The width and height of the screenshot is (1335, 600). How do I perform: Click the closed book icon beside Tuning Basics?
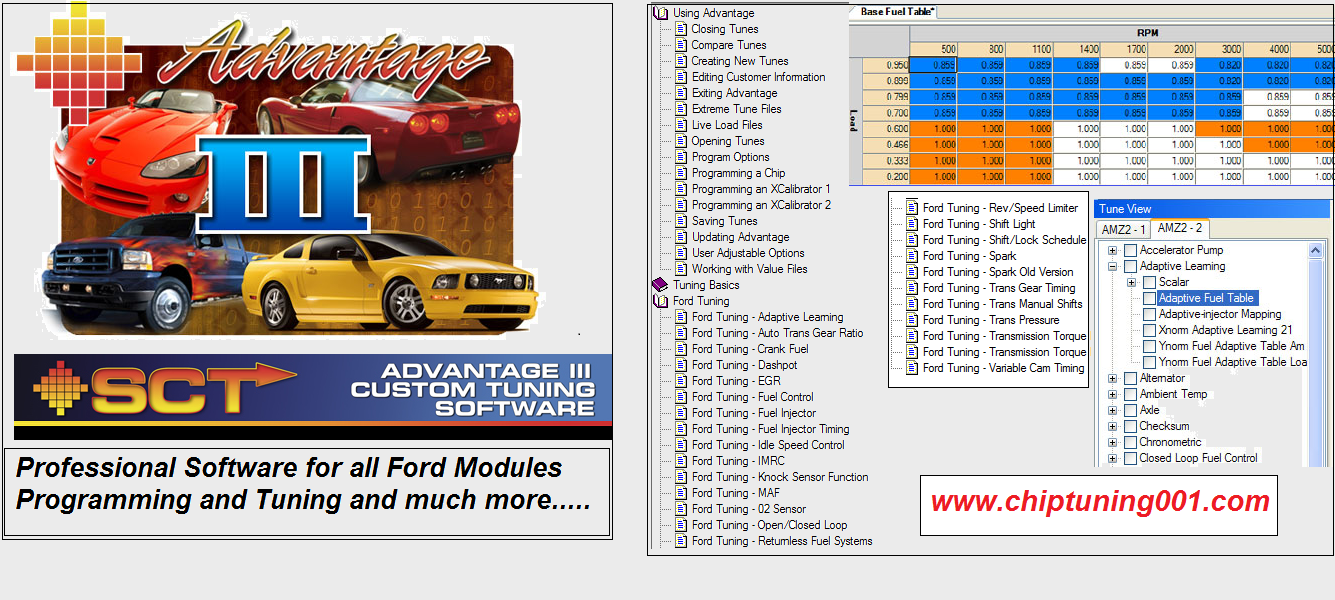coord(659,285)
